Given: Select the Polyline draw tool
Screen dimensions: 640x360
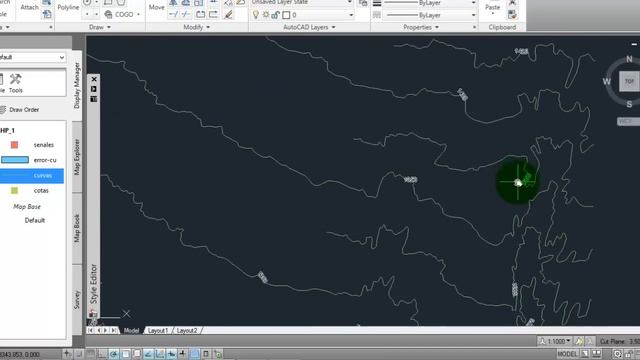Looking at the screenshot, I should [x=68, y=7].
